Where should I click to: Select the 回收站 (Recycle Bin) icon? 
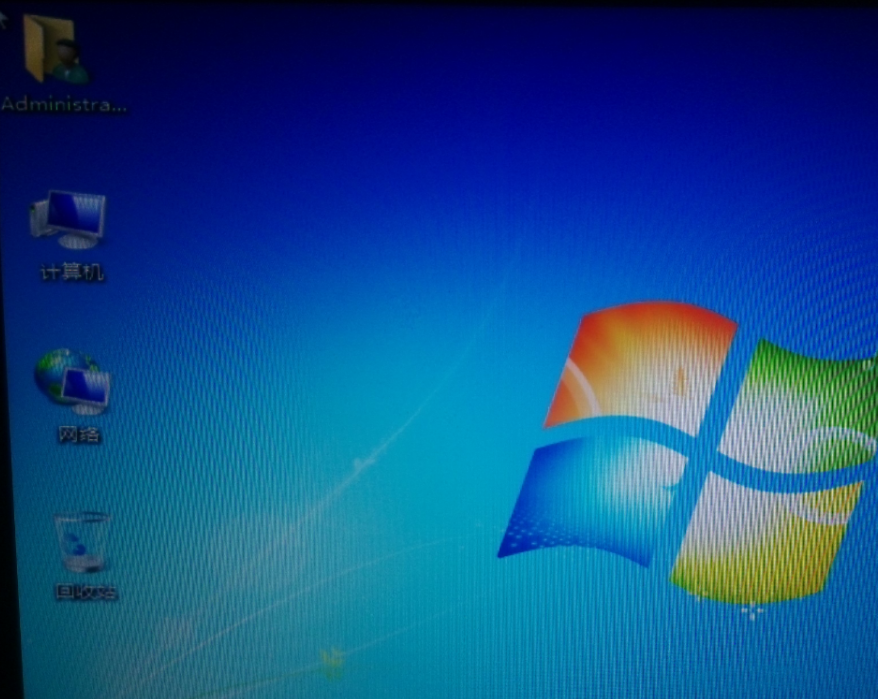tap(82, 542)
